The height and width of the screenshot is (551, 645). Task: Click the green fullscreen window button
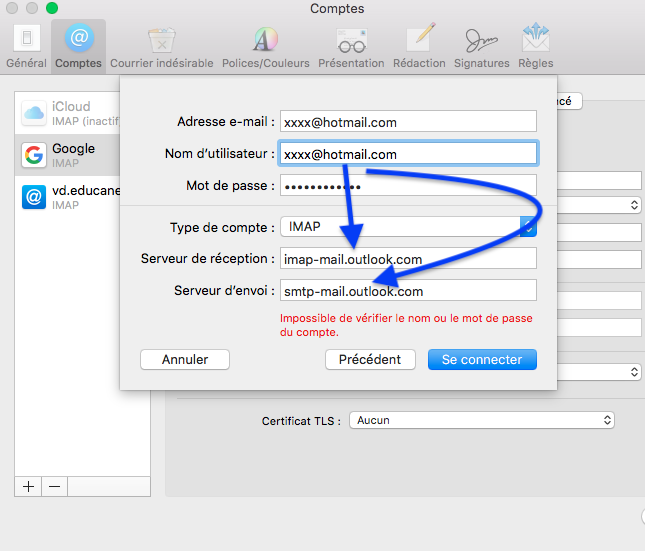(52, 8)
